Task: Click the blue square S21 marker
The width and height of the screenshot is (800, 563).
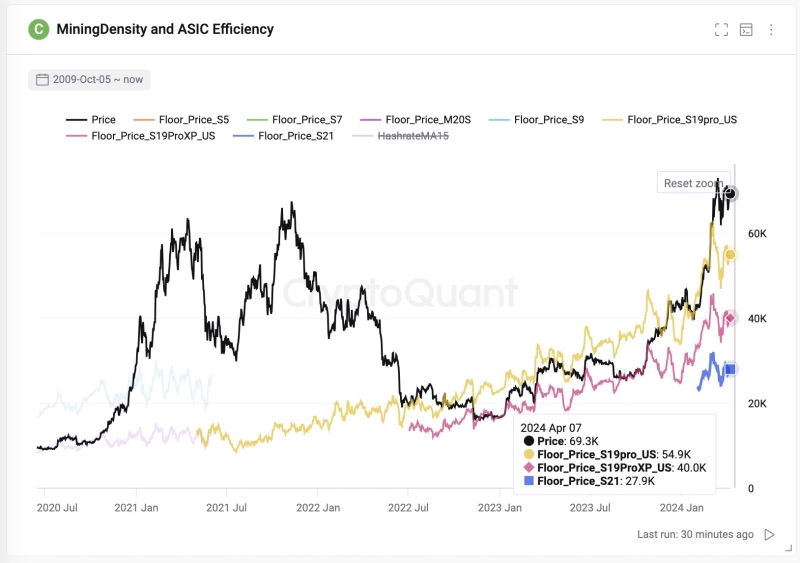Action: pyautogui.click(x=730, y=370)
